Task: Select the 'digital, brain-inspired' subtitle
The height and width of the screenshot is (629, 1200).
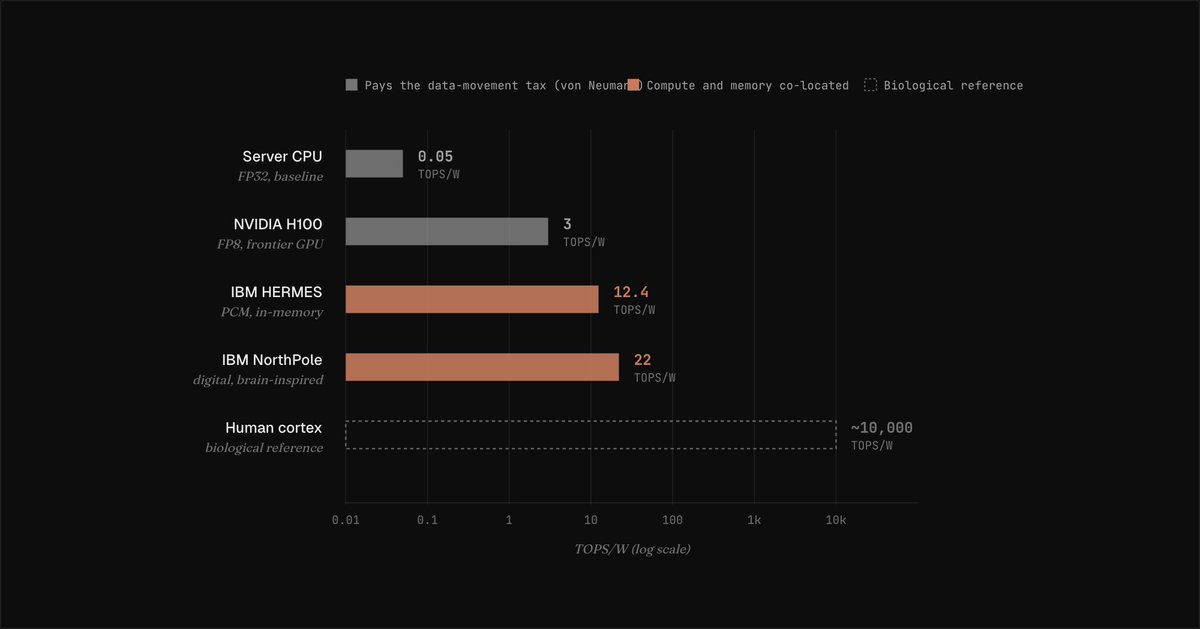Action: [x=258, y=380]
